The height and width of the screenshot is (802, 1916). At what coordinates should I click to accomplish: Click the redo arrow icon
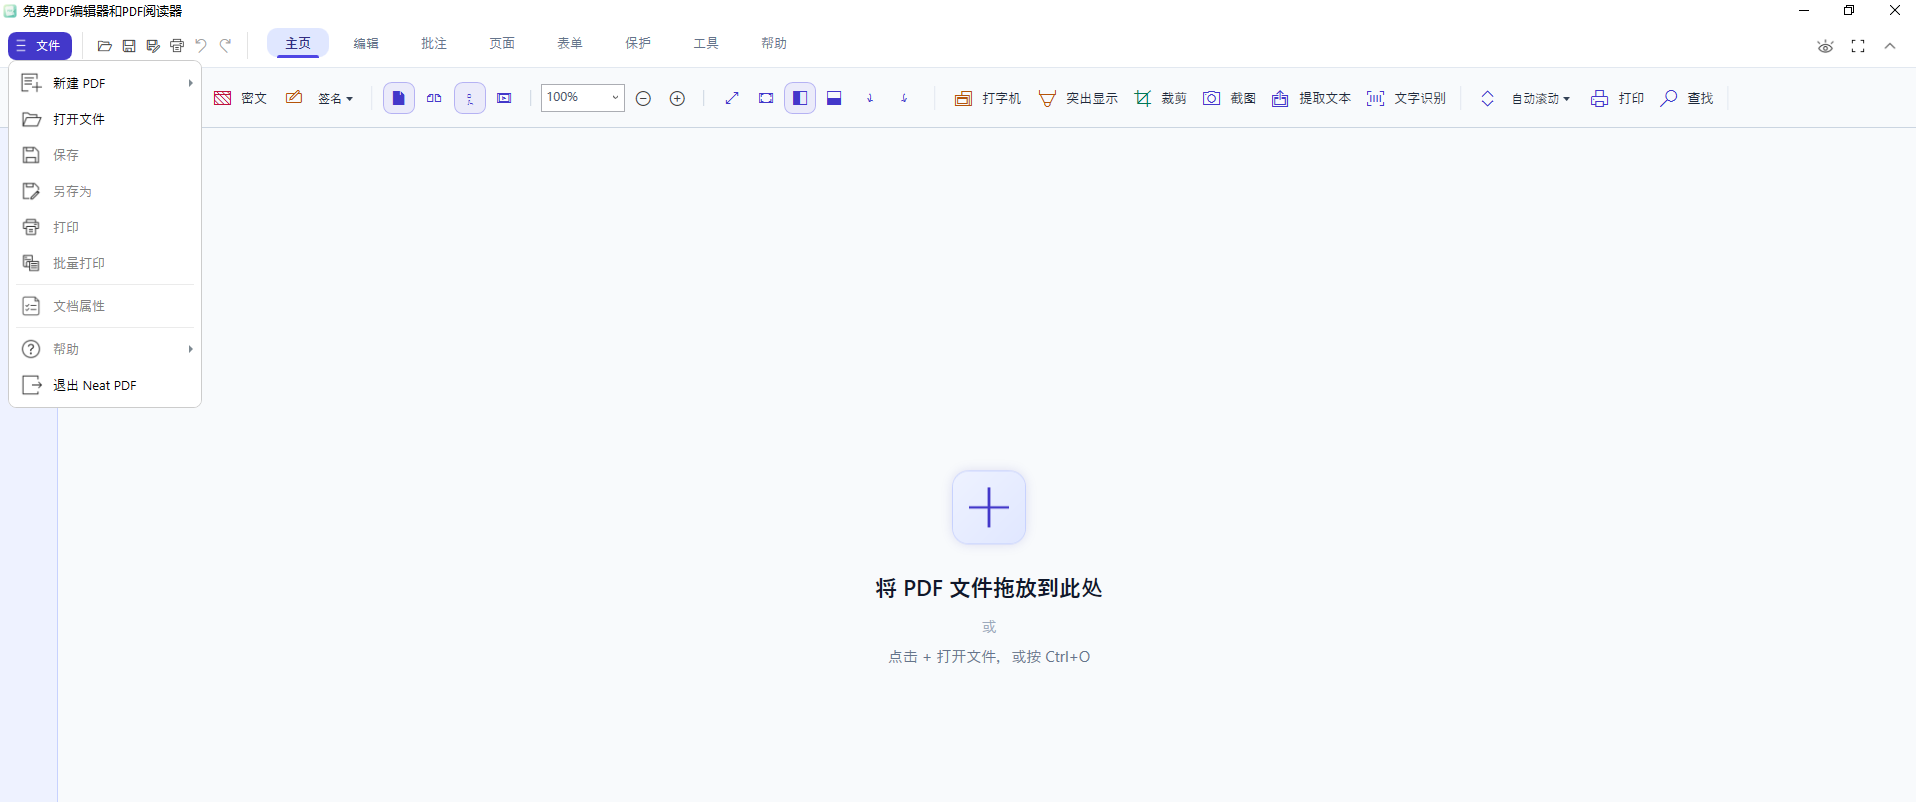[x=226, y=46]
